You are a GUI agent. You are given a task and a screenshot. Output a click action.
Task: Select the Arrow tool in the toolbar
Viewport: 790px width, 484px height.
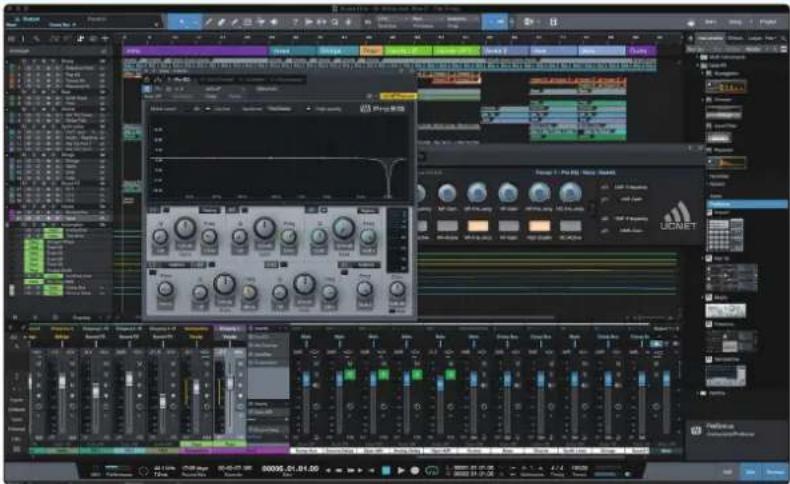181,22
